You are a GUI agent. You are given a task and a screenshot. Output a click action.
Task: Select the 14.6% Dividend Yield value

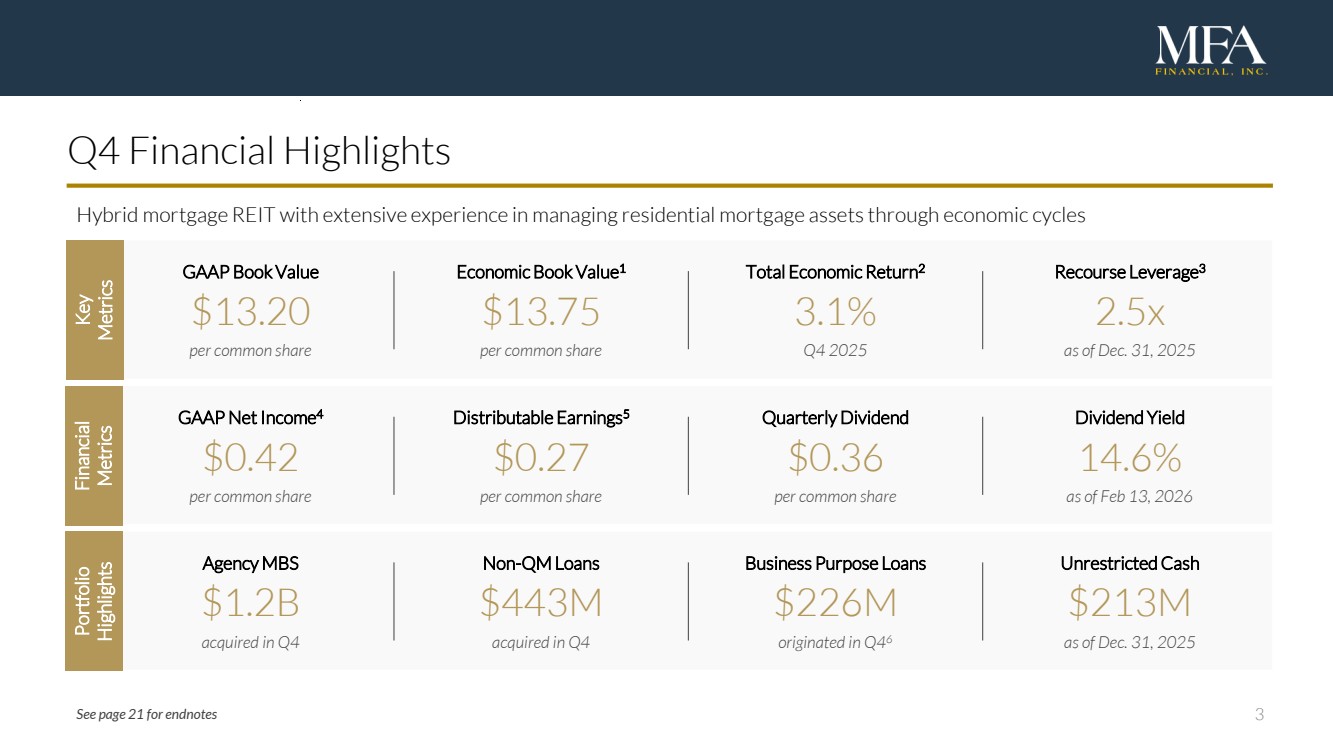1129,459
